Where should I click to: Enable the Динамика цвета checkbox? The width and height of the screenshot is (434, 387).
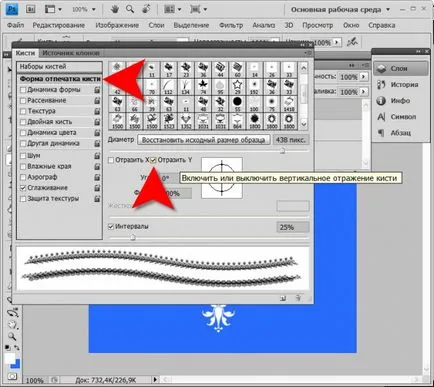[23, 133]
